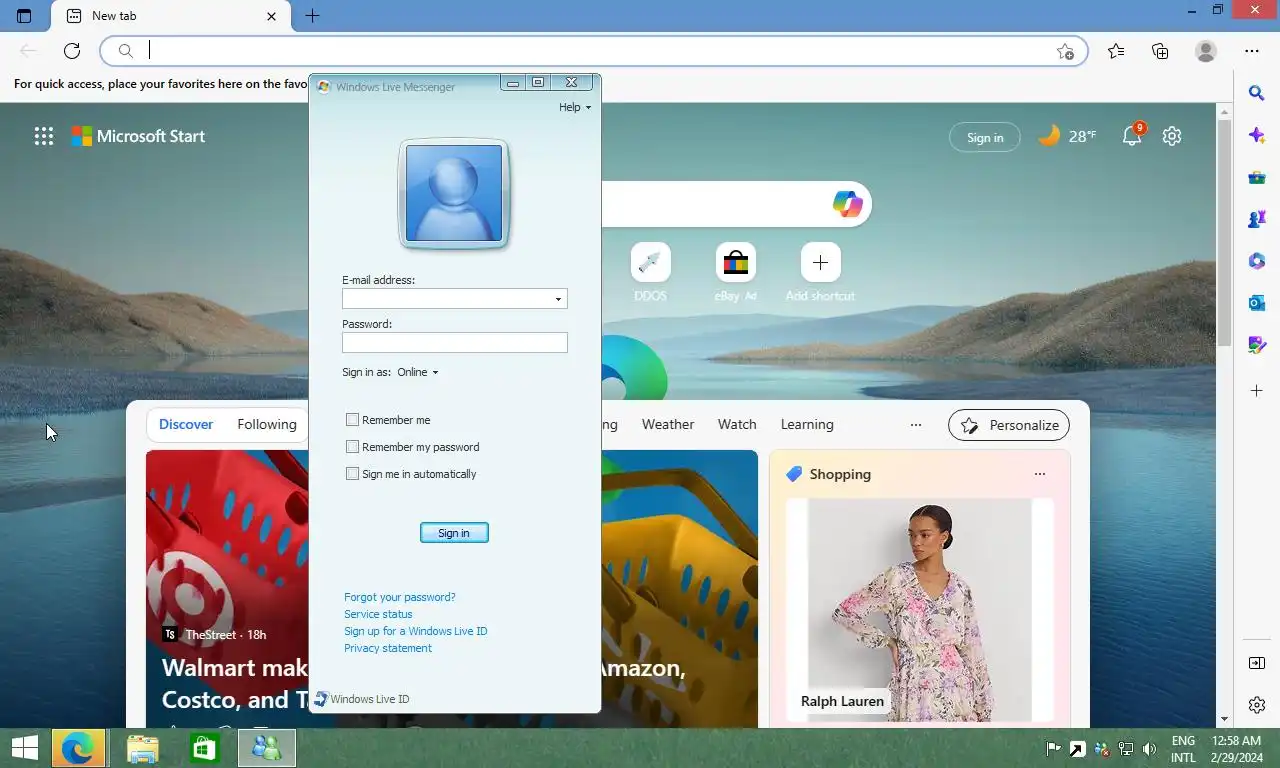Image resolution: width=1280 pixels, height=768 pixels.
Task: Open File Explorer from taskbar
Action: [x=142, y=748]
